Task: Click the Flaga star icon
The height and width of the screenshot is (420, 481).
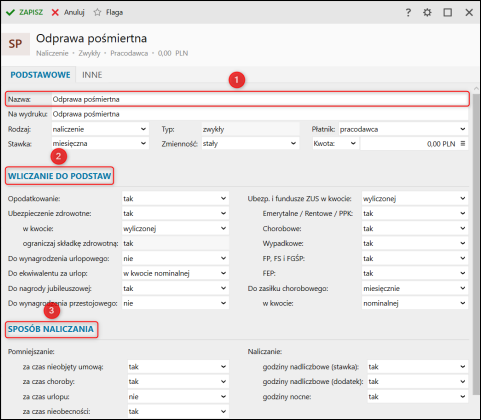Action: click(x=97, y=12)
